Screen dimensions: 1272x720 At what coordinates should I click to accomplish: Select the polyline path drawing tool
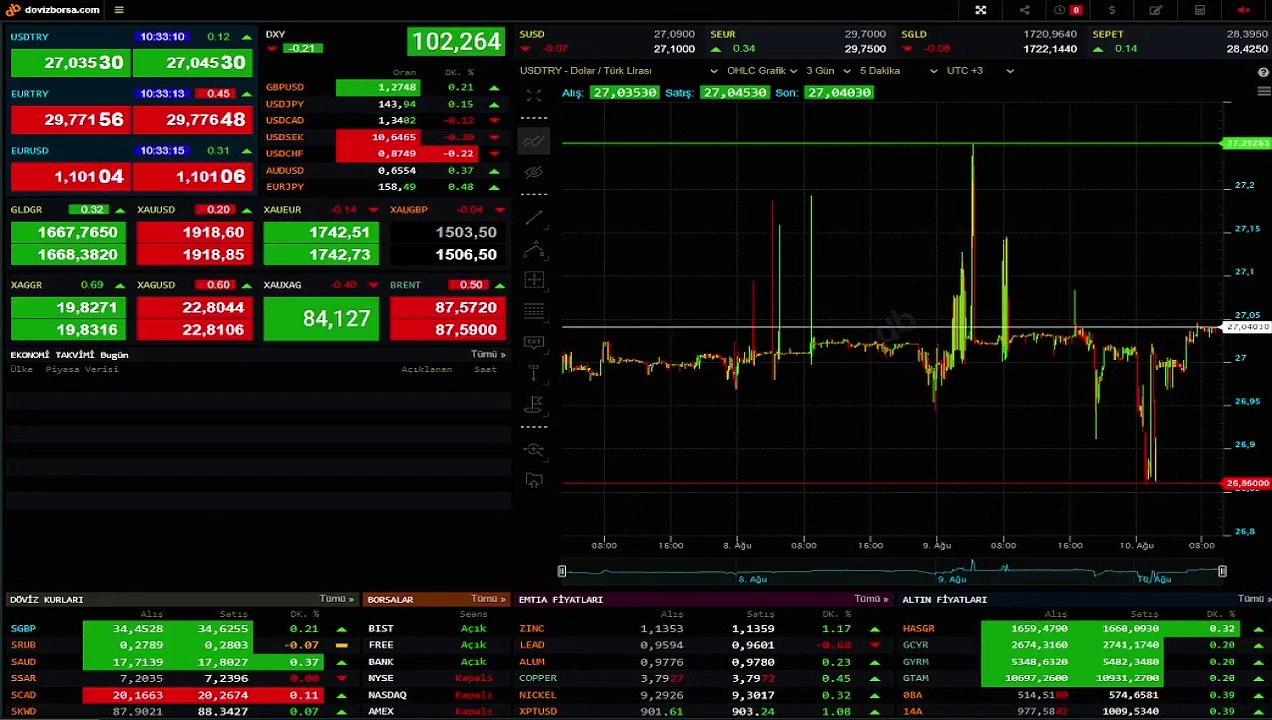[x=534, y=249]
